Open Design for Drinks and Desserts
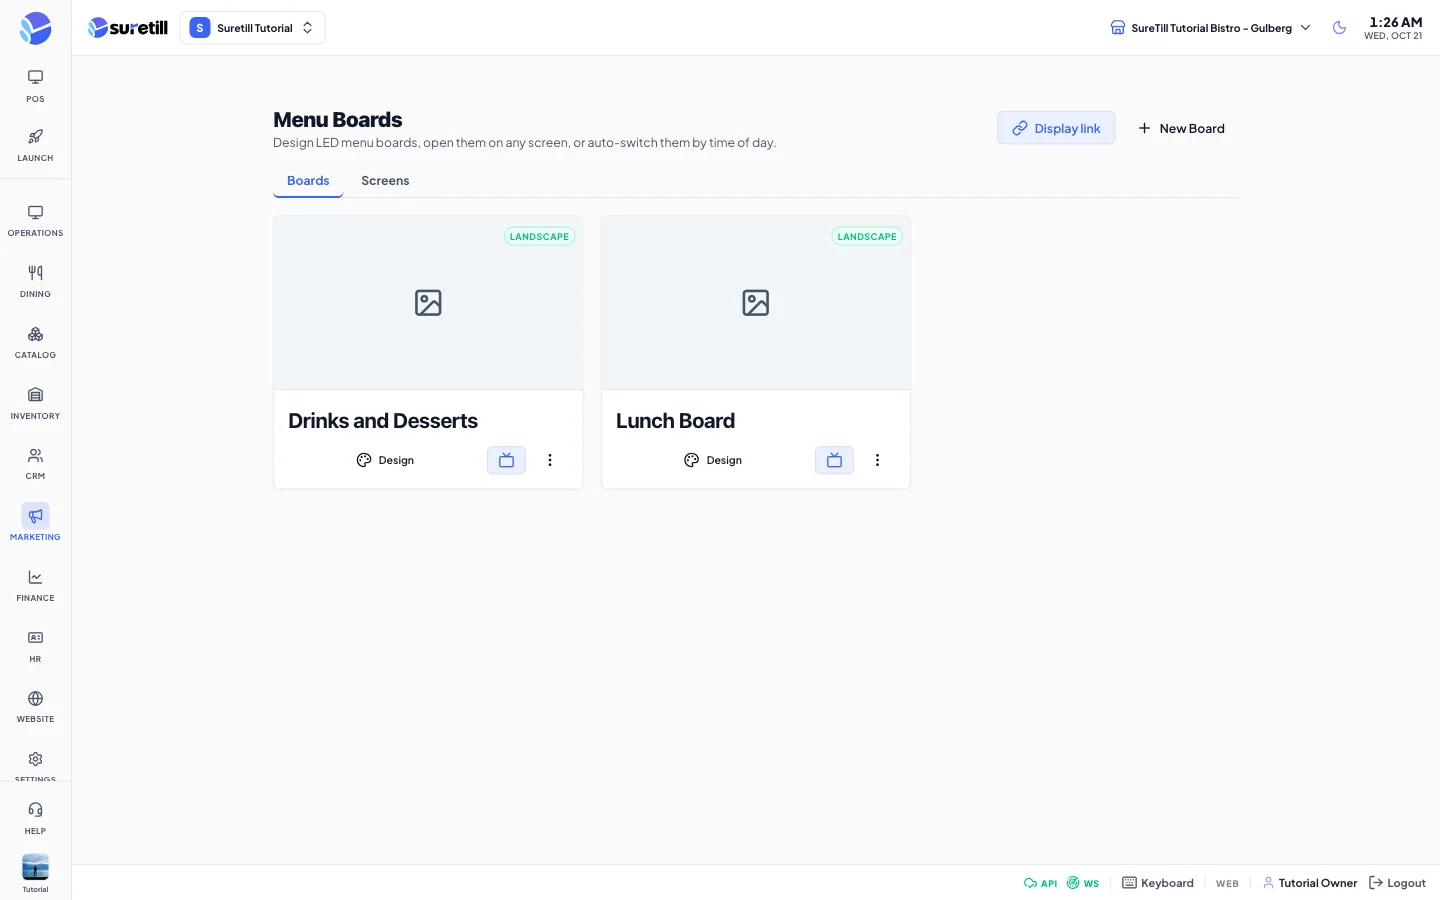Image resolution: width=1440 pixels, height=900 pixels. 385,460
